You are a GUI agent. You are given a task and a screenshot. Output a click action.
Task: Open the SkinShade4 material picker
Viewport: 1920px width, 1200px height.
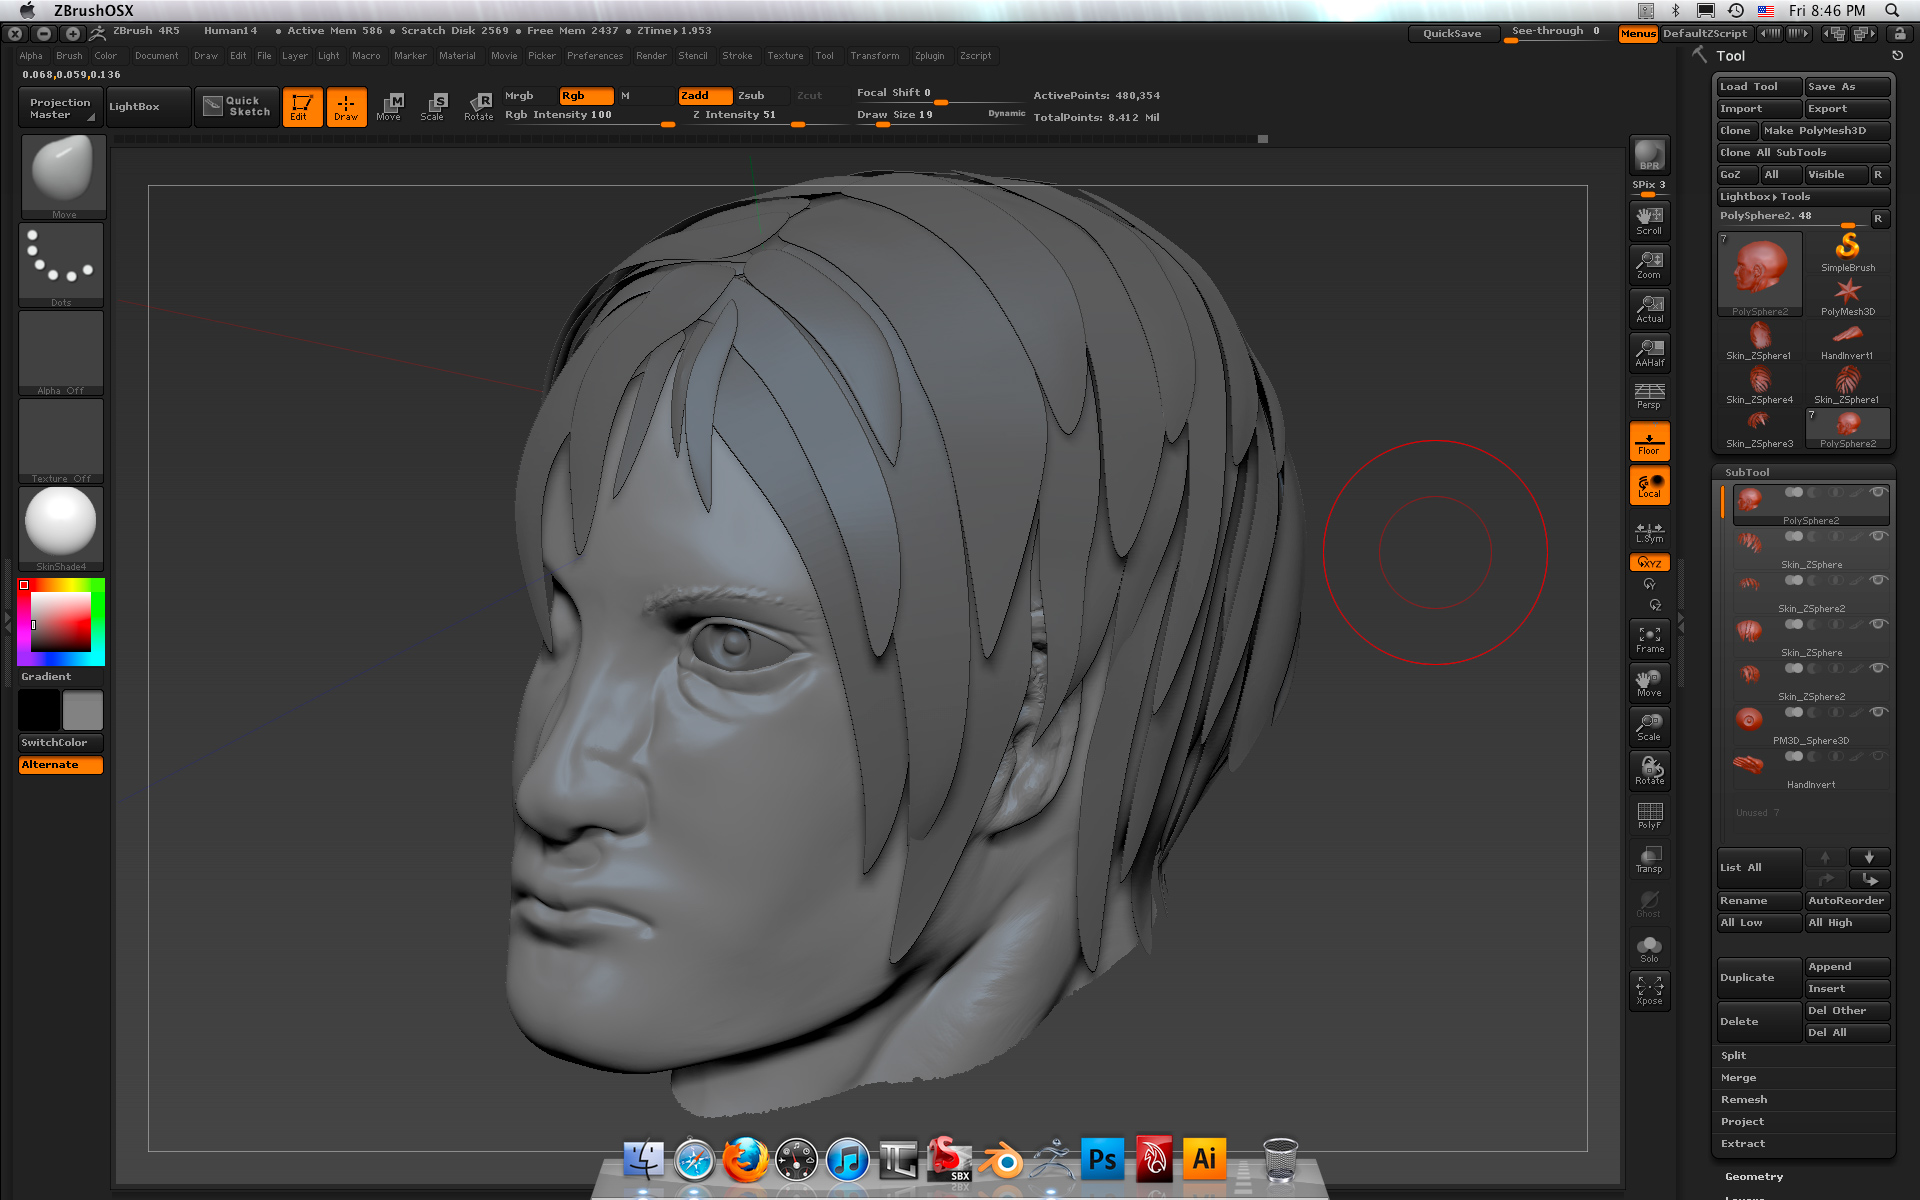pos(61,528)
